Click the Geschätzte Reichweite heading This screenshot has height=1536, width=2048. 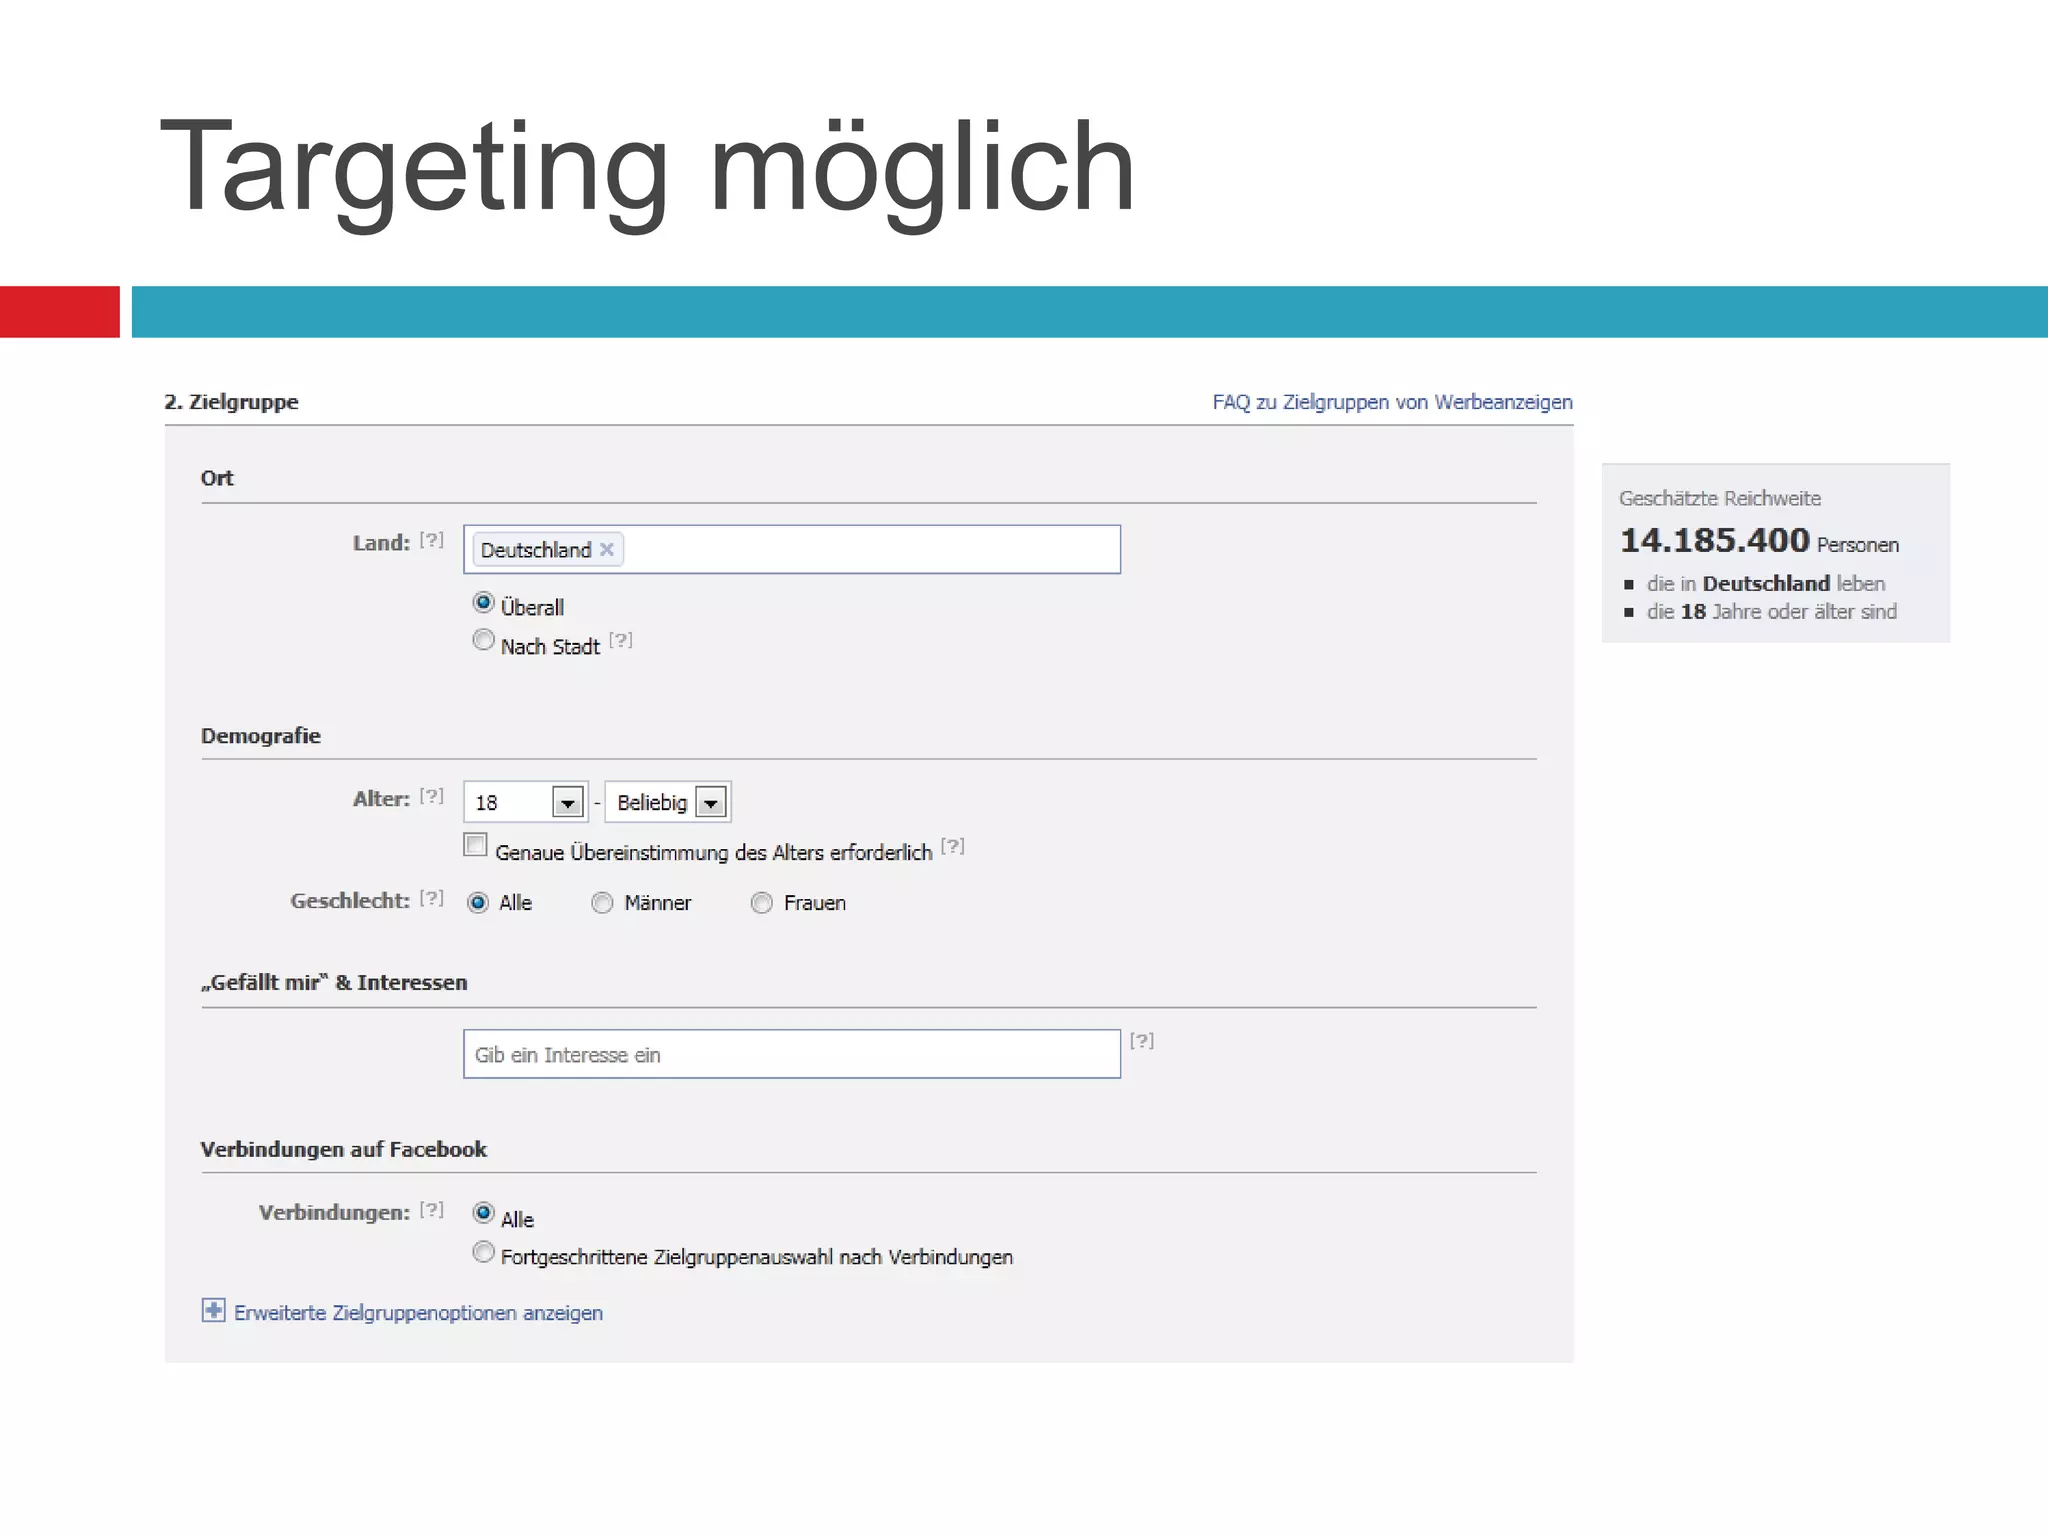(1720, 498)
